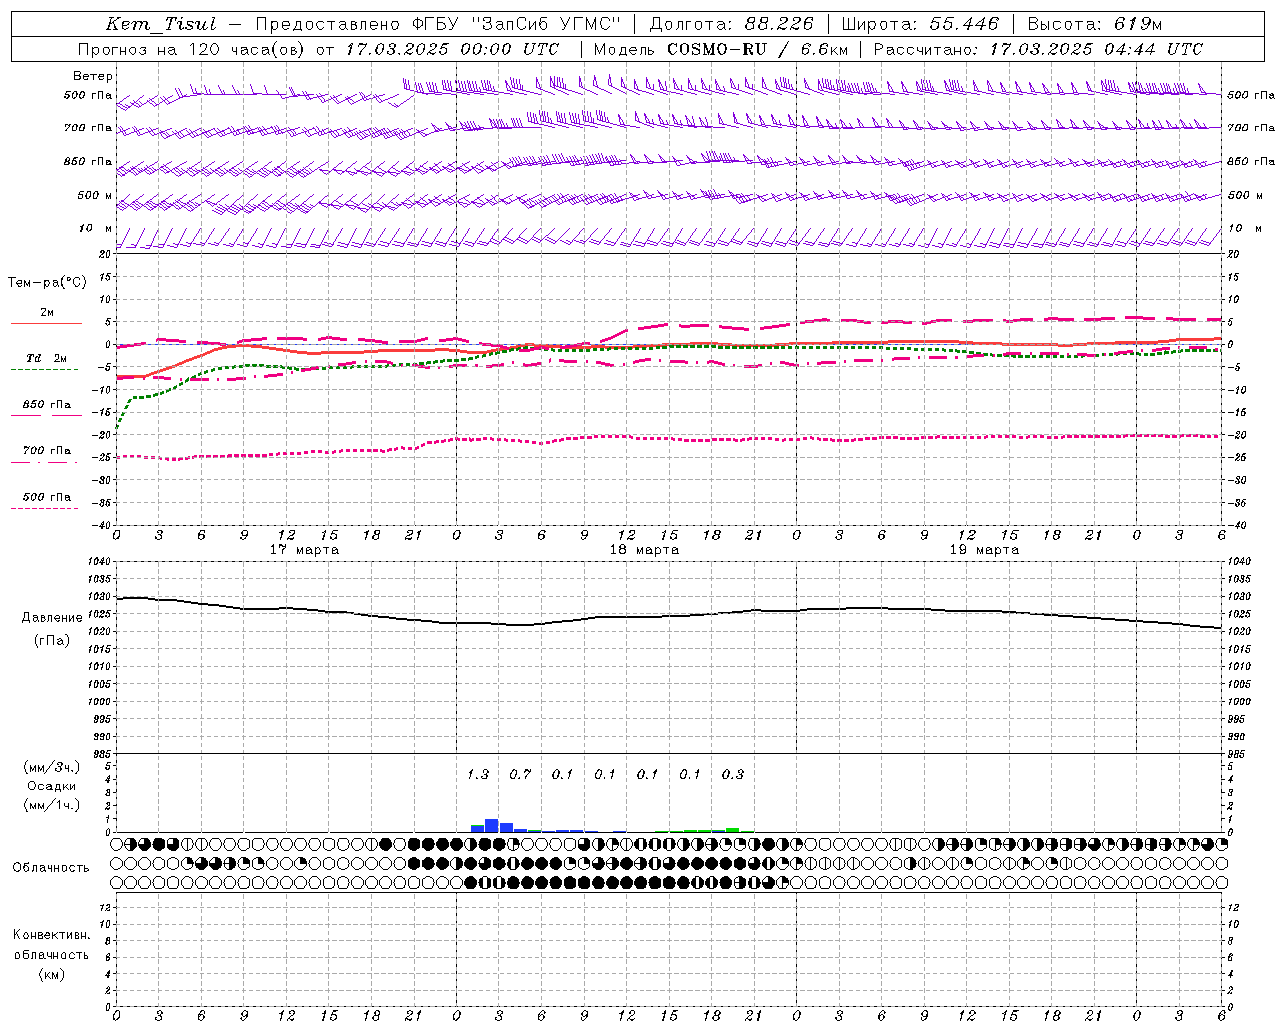The image size is (1280, 1024).
Task: Click the 19 марта date label
Action: 984,550
